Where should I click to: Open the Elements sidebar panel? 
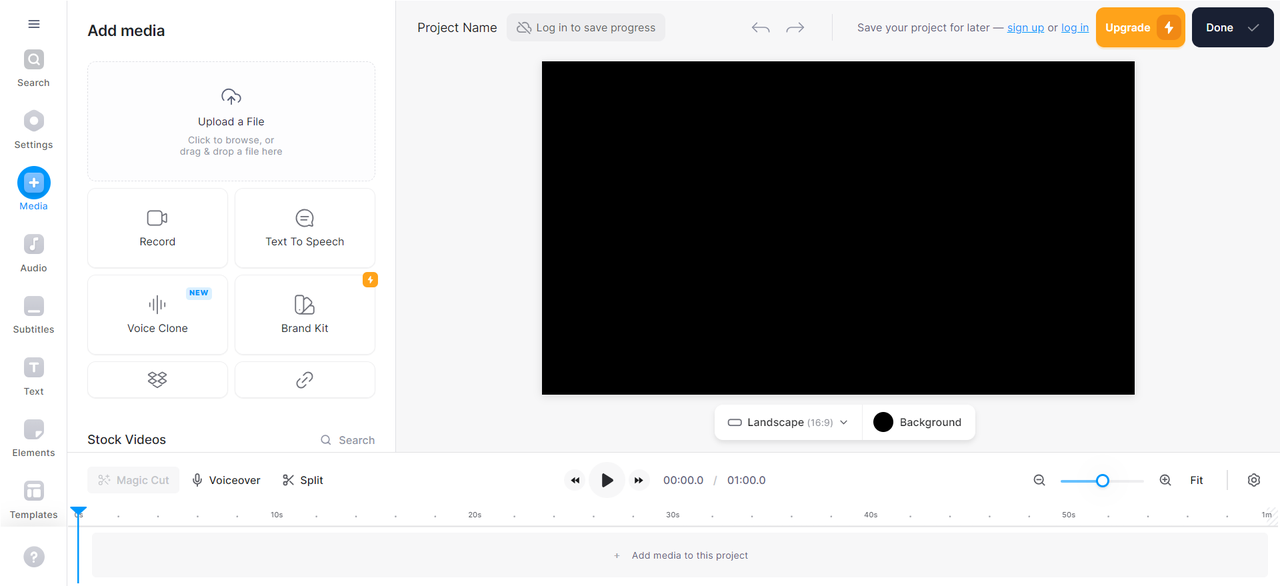tap(34, 438)
